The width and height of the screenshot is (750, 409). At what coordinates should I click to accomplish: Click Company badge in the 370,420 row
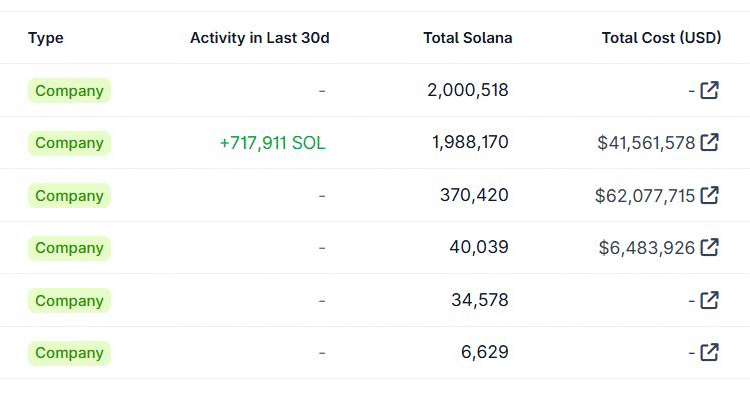[x=69, y=196]
